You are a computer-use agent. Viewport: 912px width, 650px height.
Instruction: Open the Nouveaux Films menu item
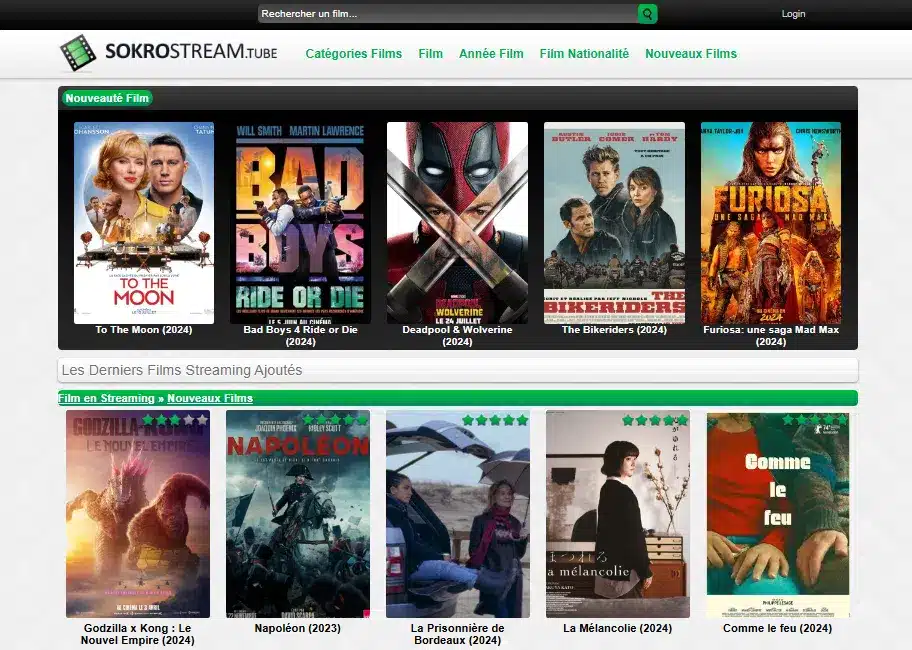691,53
